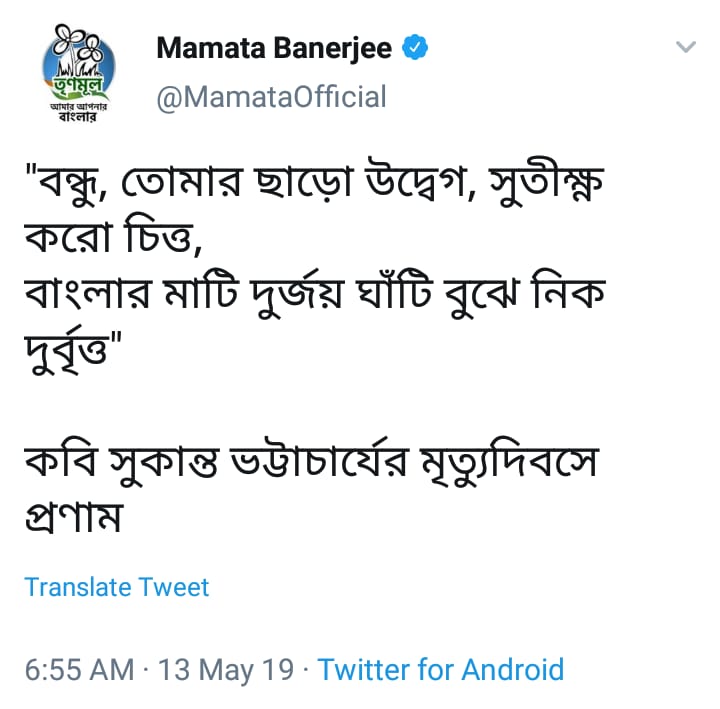
Task: Click the word মৃত্যুদিবসে
Action: [x=510, y=460]
